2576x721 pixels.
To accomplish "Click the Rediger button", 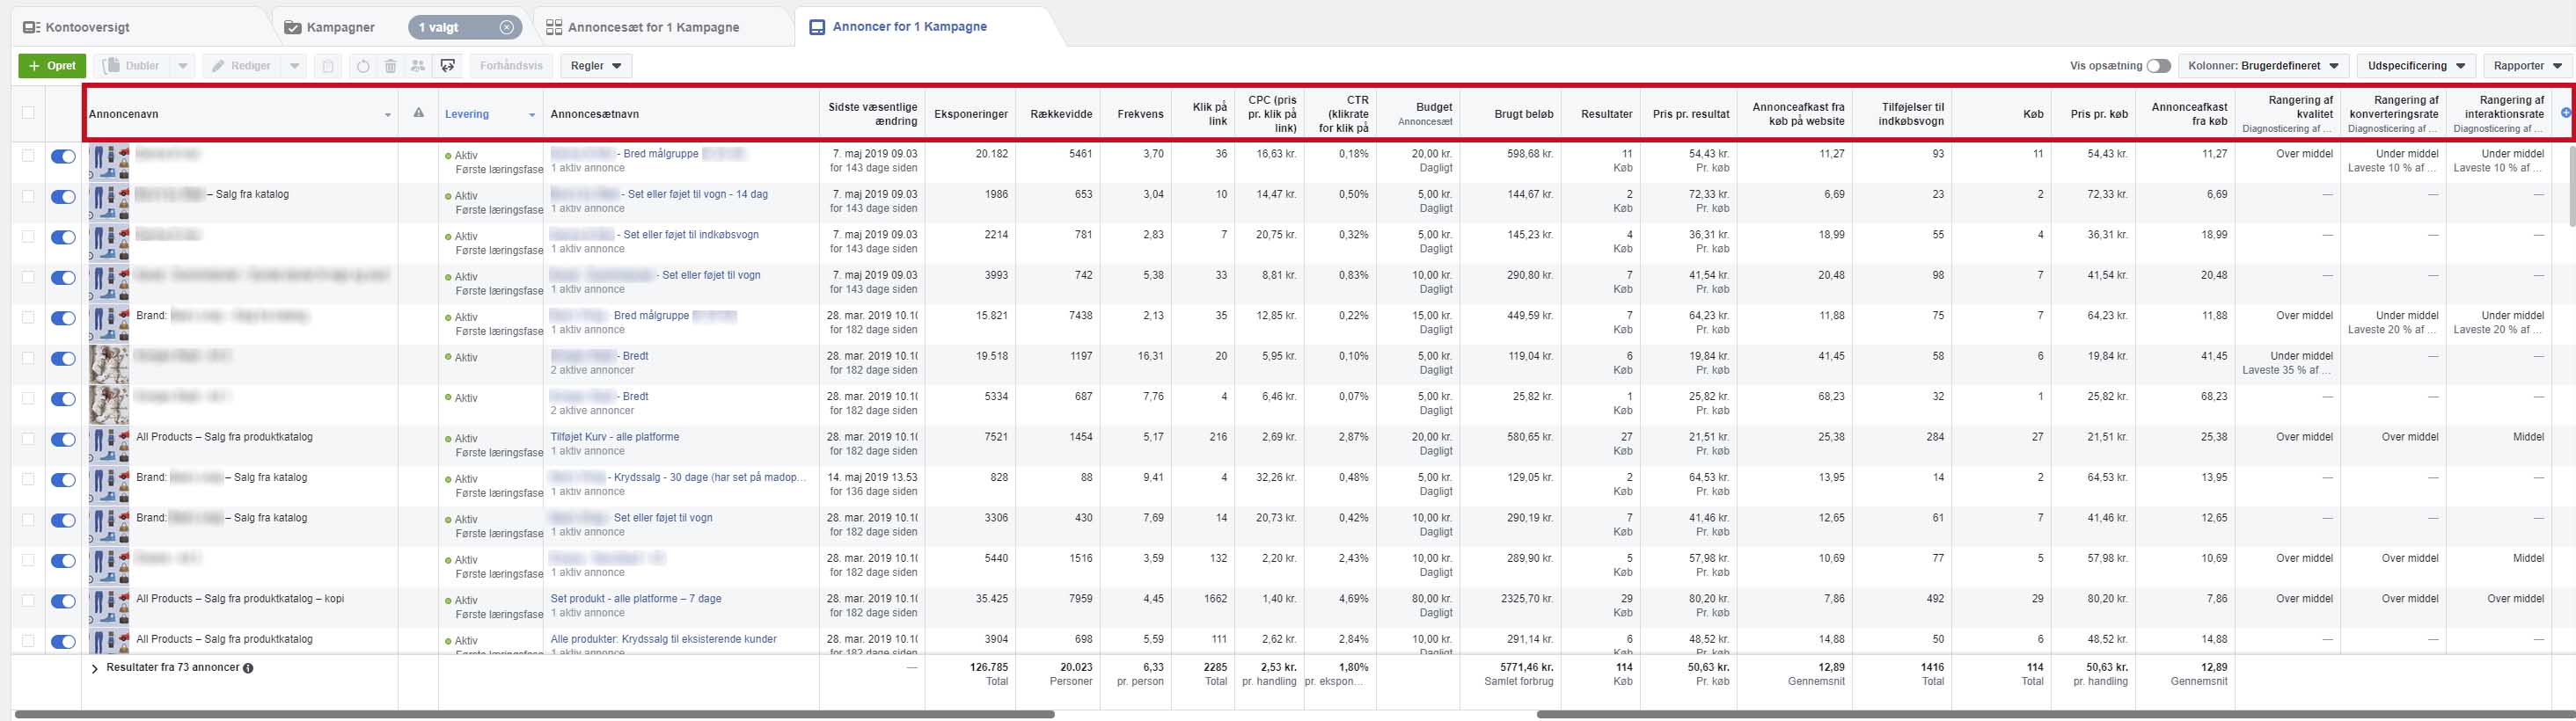I will pos(243,66).
